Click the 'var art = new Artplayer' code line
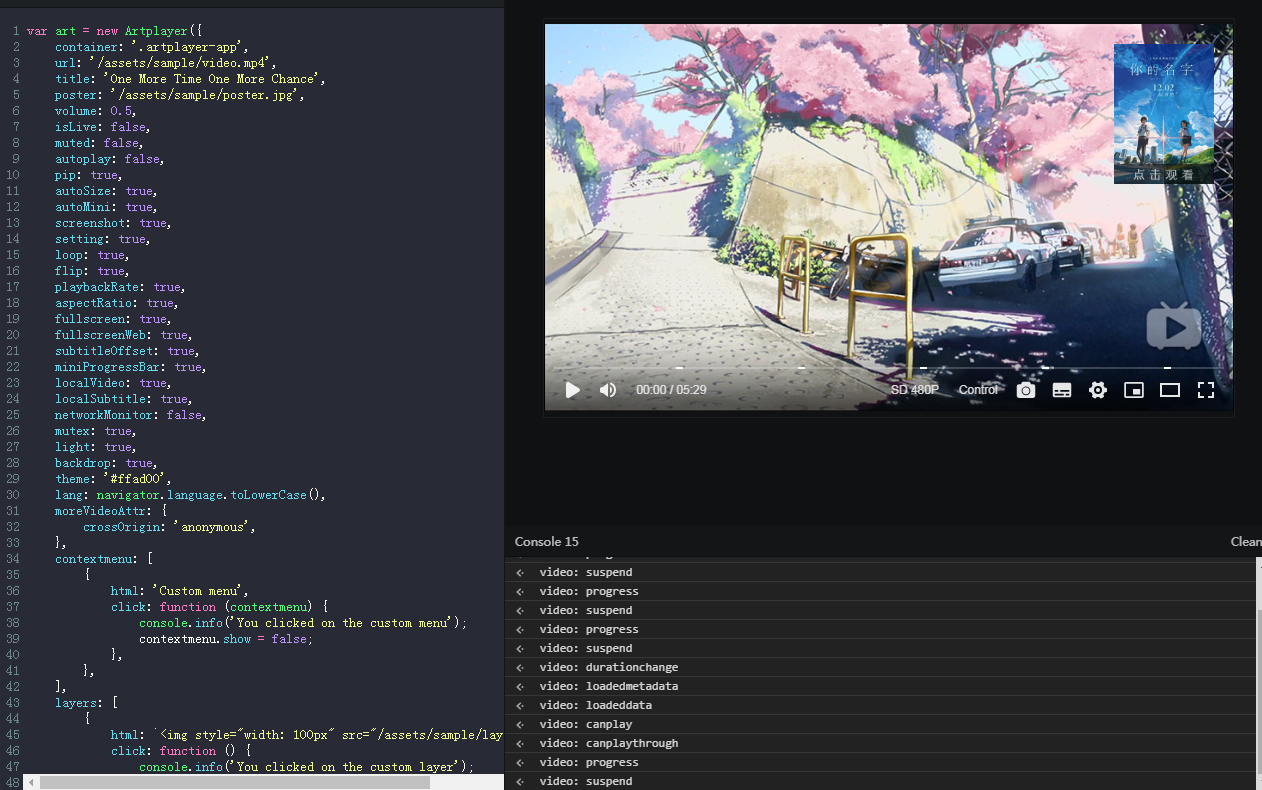Image resolution: width=1262 pixels, height=790 pixels. tap(114, 31)
